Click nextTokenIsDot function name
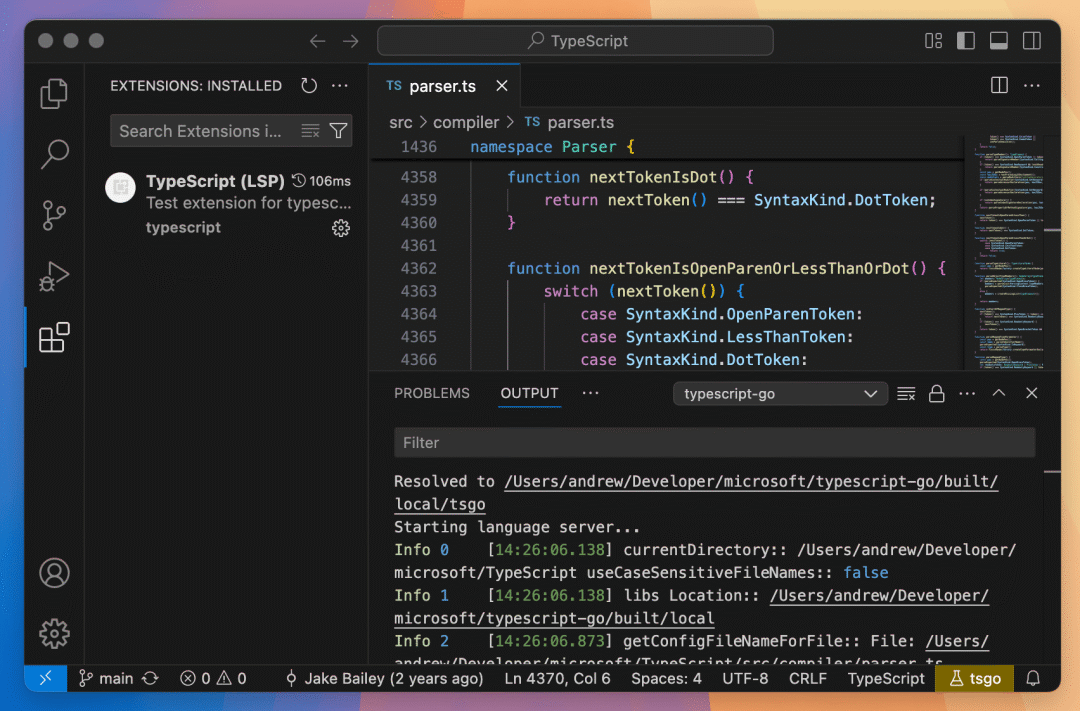The image size is (1080, 711). pos(653,177)
